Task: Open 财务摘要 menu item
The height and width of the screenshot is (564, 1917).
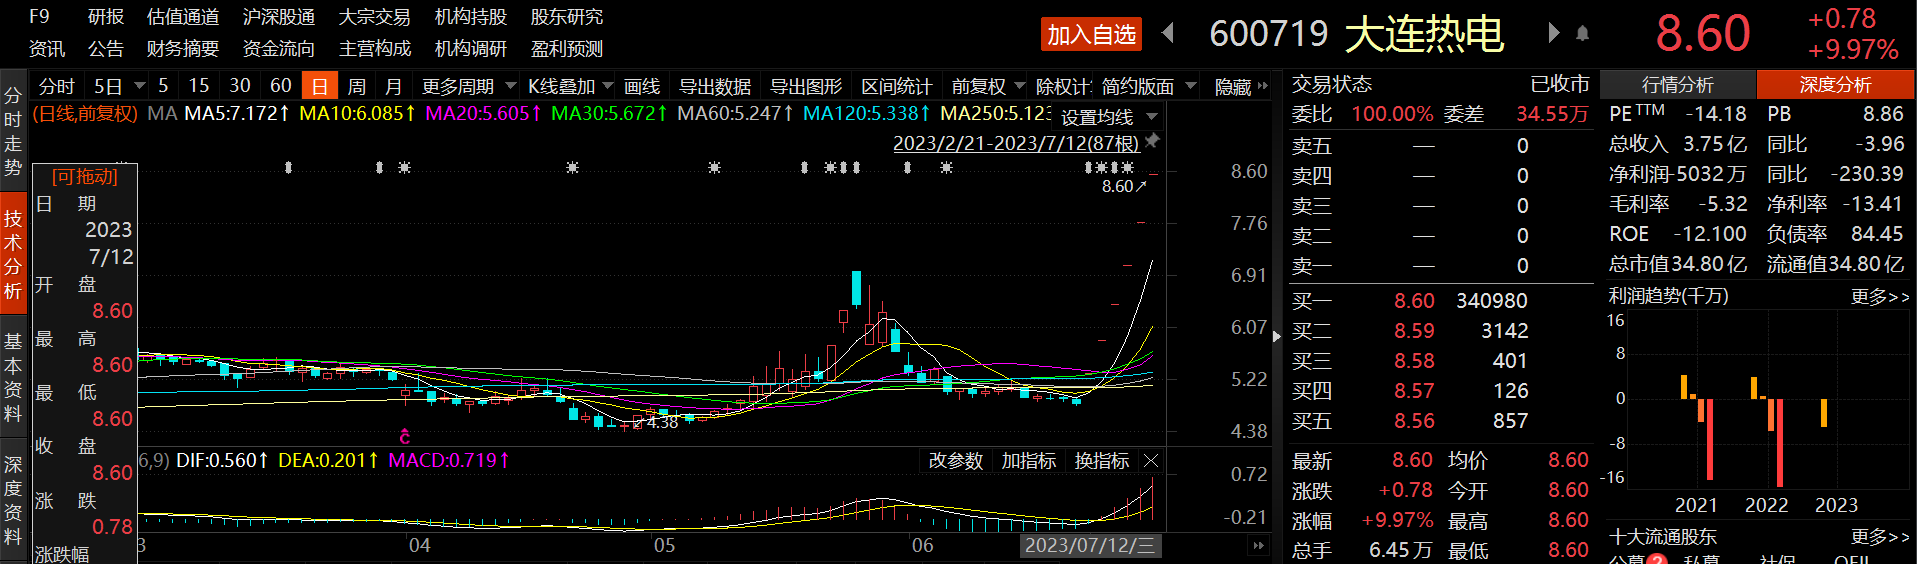Action: tap(183, 49)
